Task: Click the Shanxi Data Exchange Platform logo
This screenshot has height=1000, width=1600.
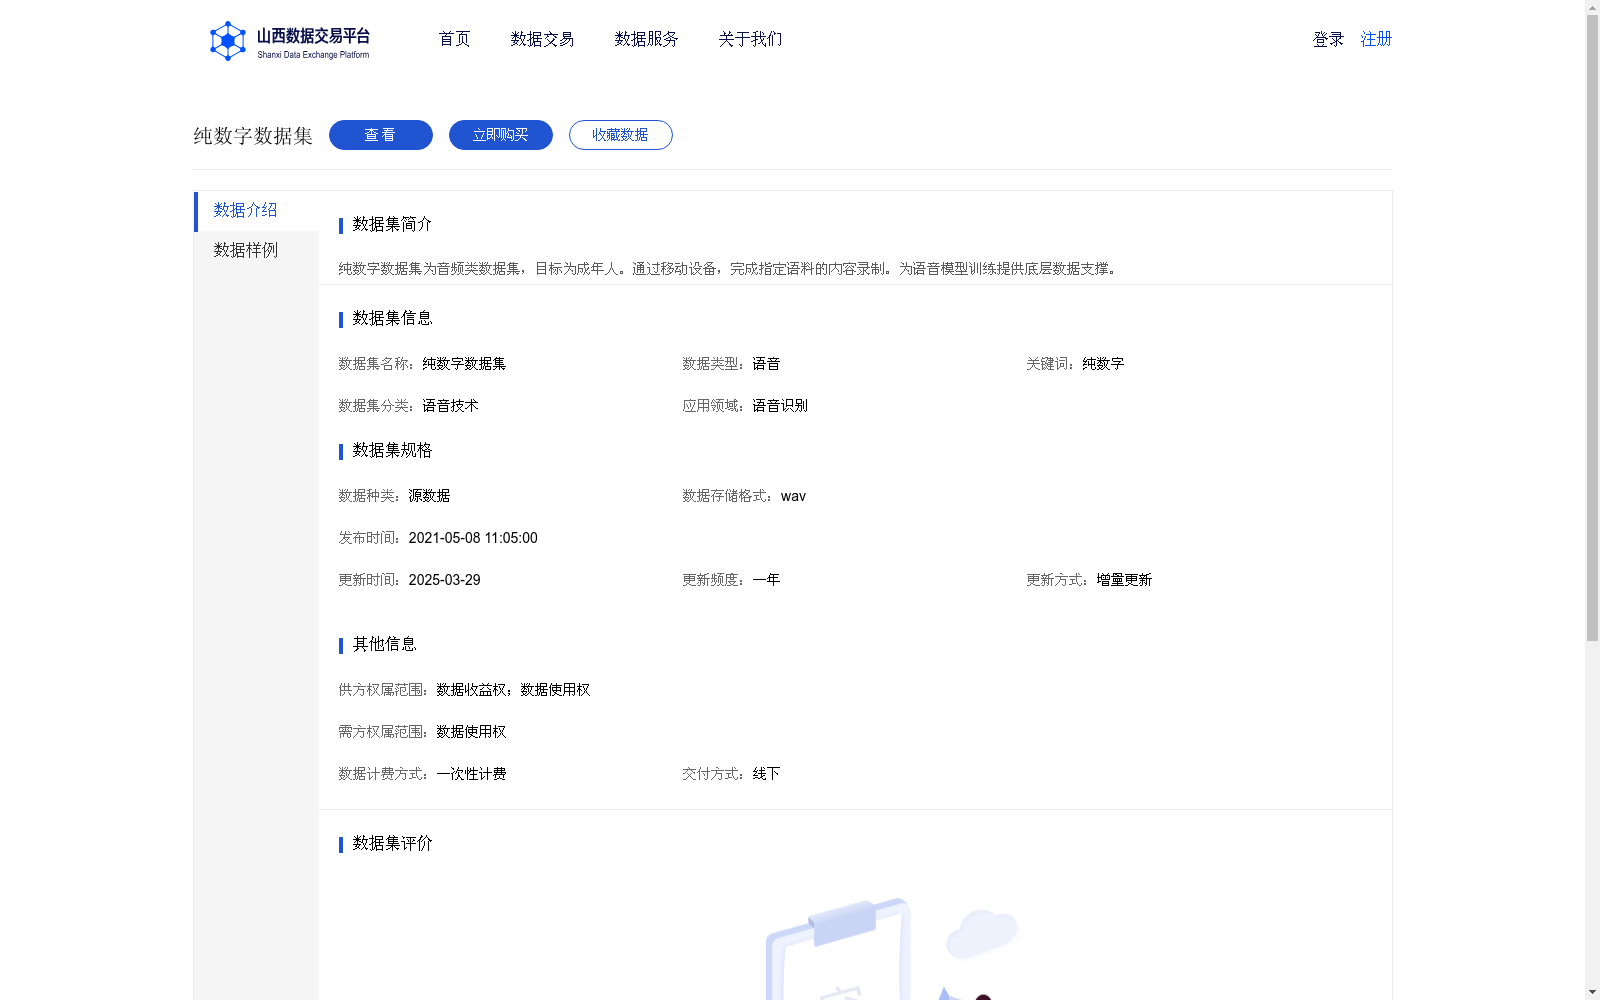Action: 289,41
